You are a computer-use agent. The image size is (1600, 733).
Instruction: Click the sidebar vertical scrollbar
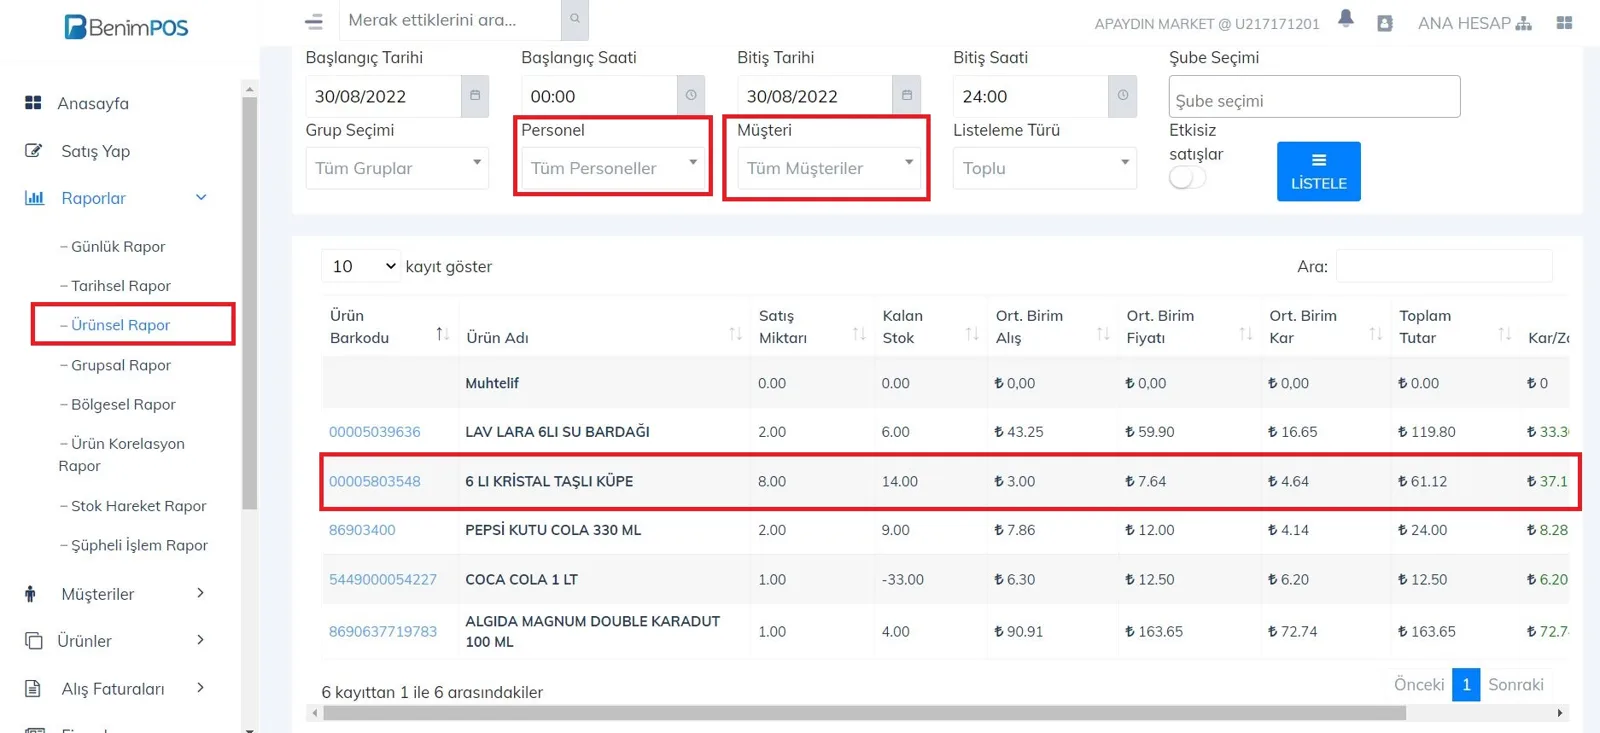pos(250,303)
